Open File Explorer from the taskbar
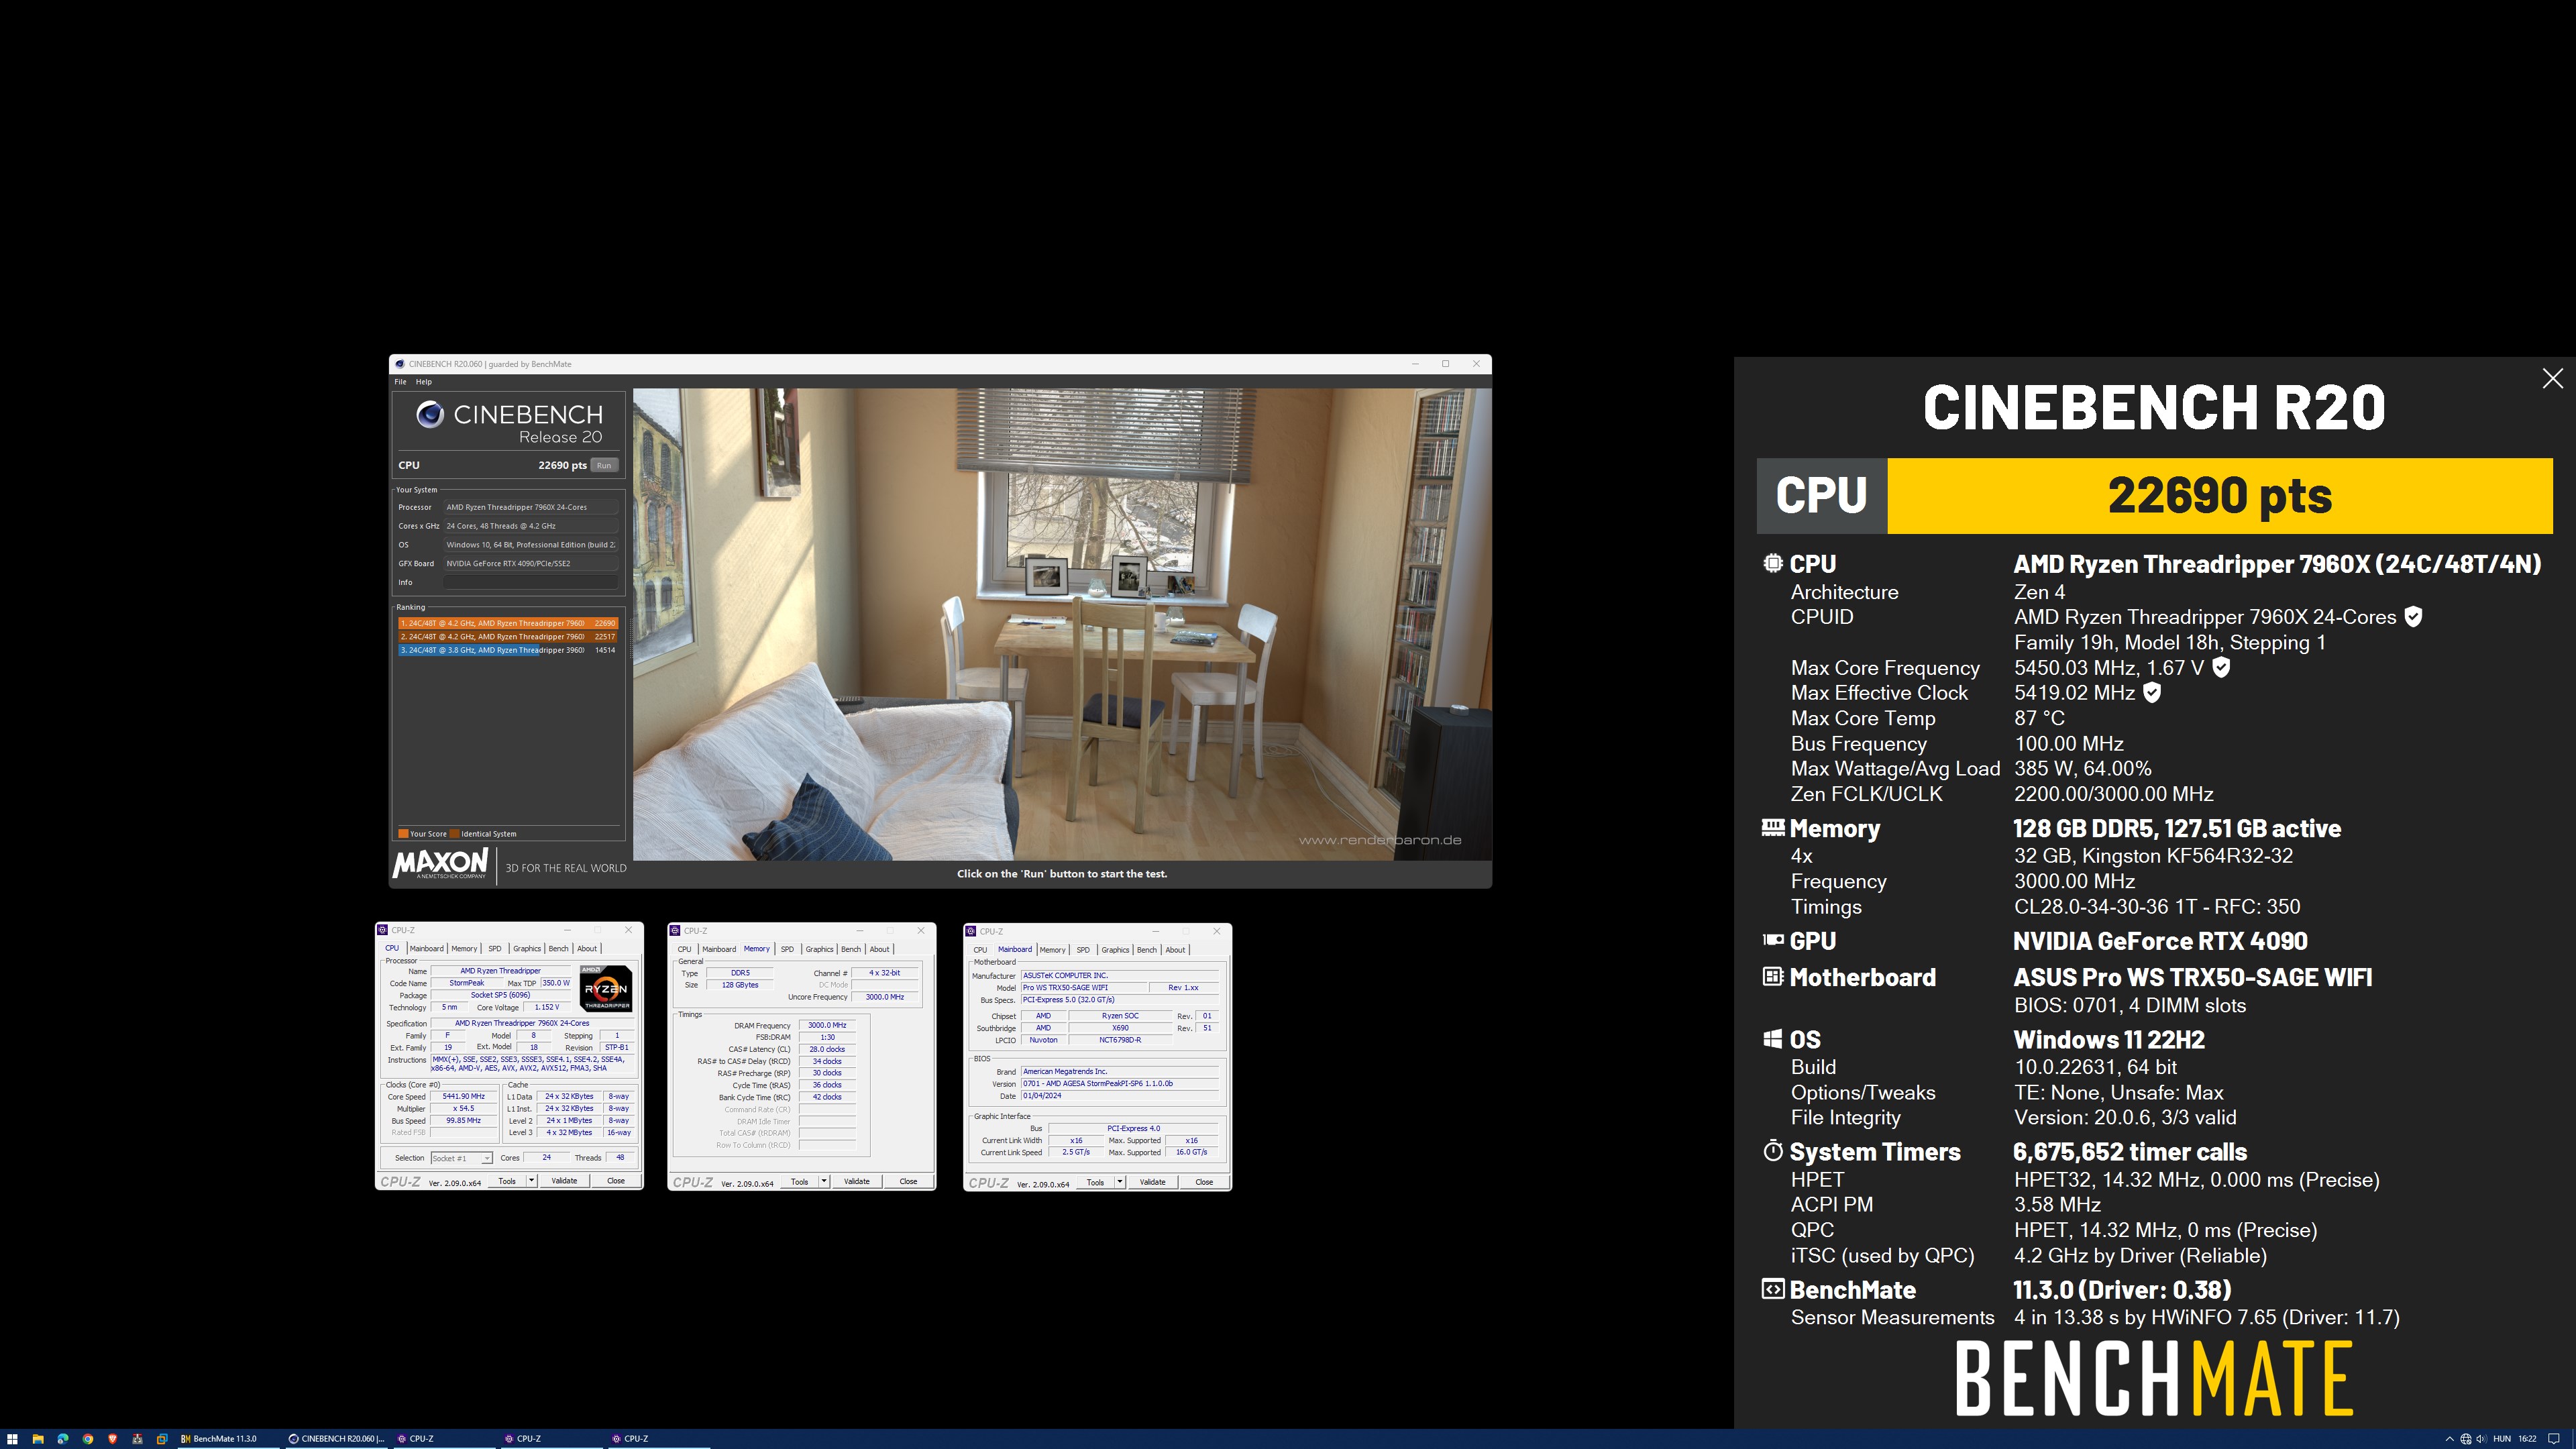 [38, 1439]
